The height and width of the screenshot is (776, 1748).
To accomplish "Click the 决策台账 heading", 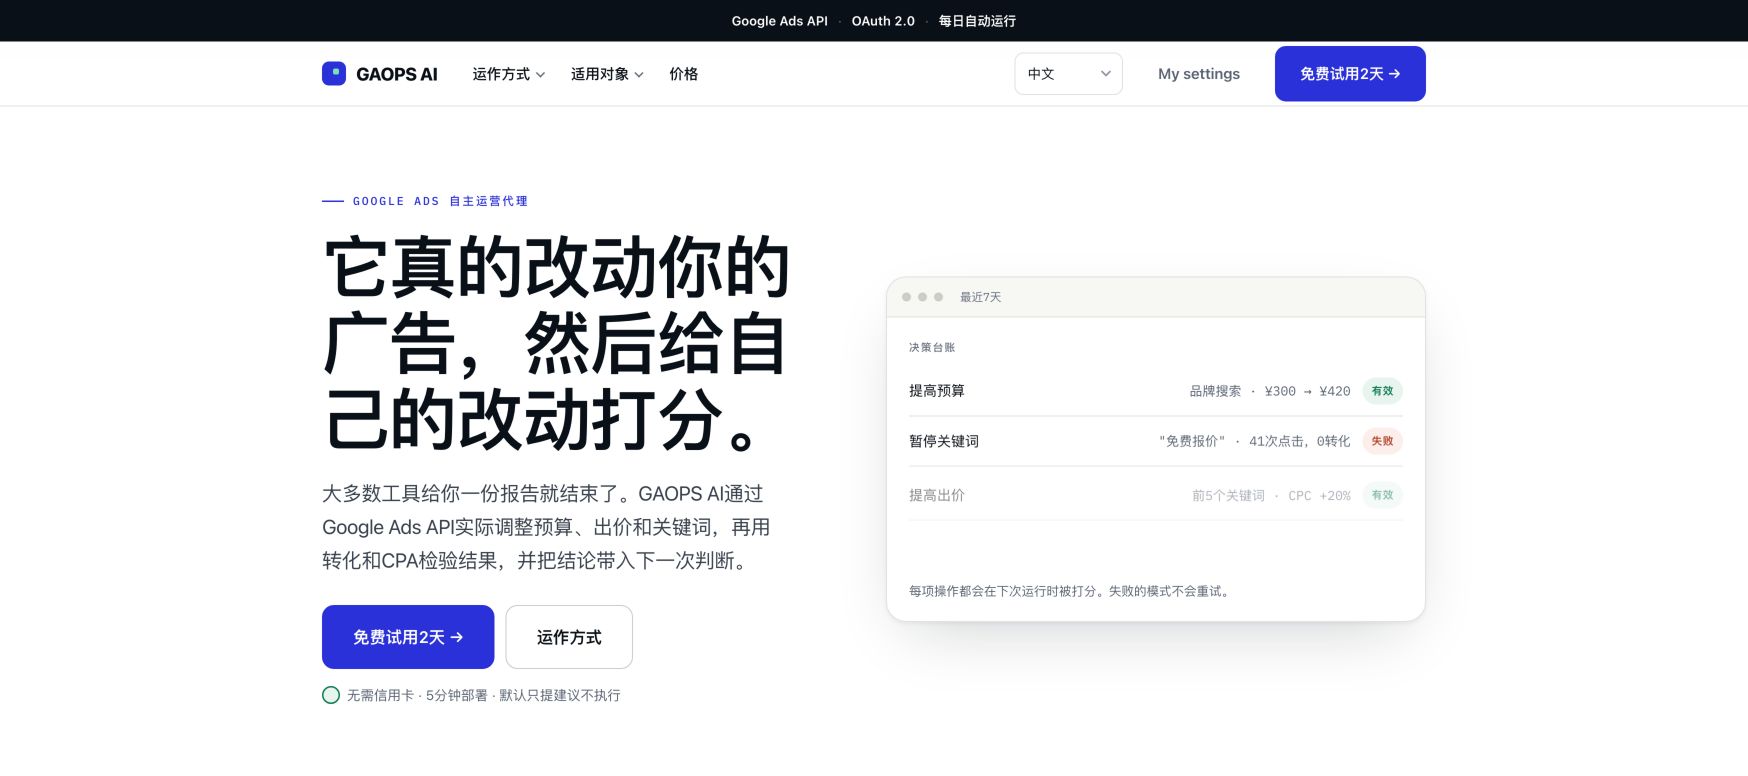I will click(932, 347).
